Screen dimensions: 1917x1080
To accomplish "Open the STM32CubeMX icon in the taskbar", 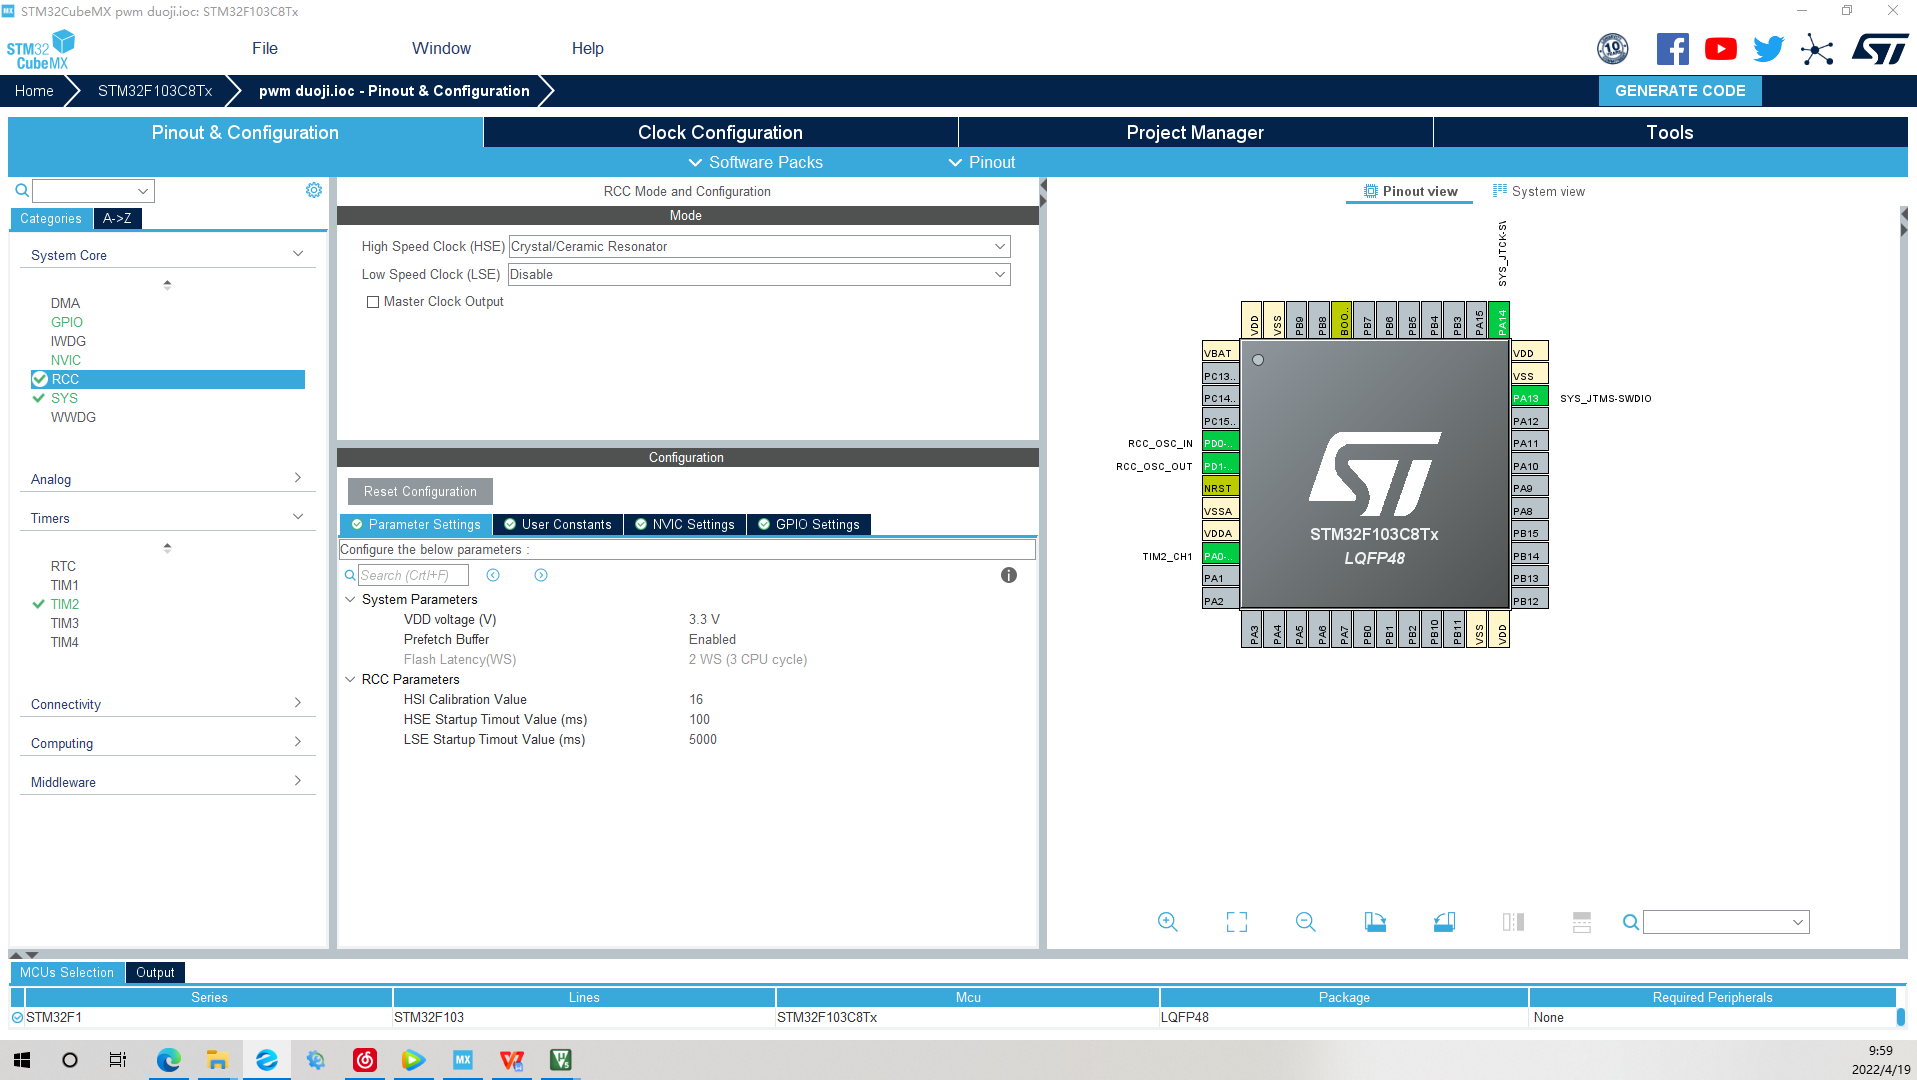I will tap(462, 1060).
